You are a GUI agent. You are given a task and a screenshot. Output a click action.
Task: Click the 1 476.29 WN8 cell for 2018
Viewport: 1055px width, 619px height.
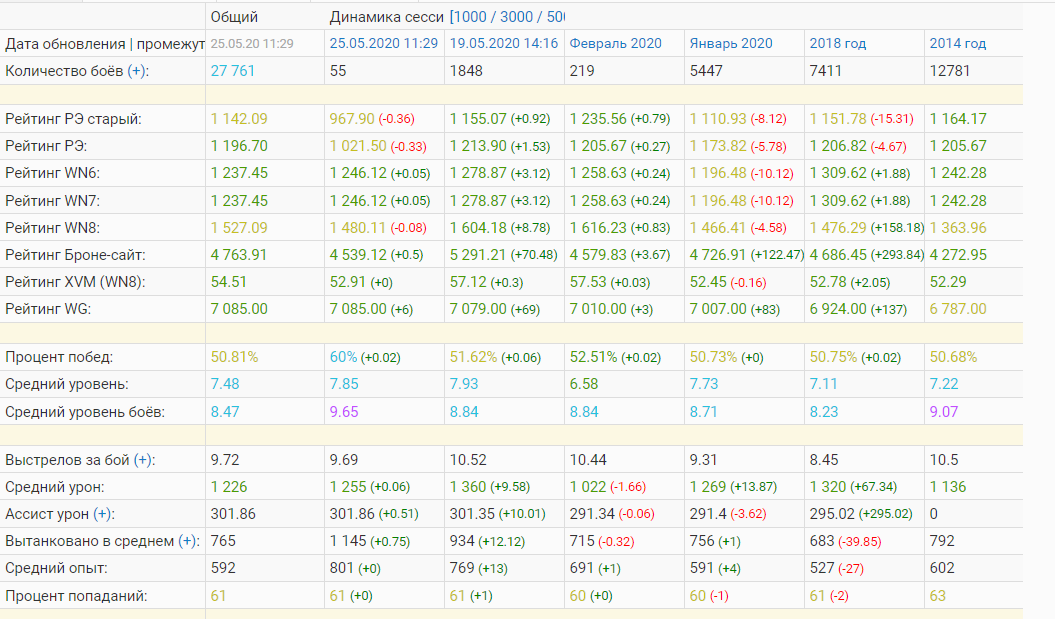click(838, 227)
